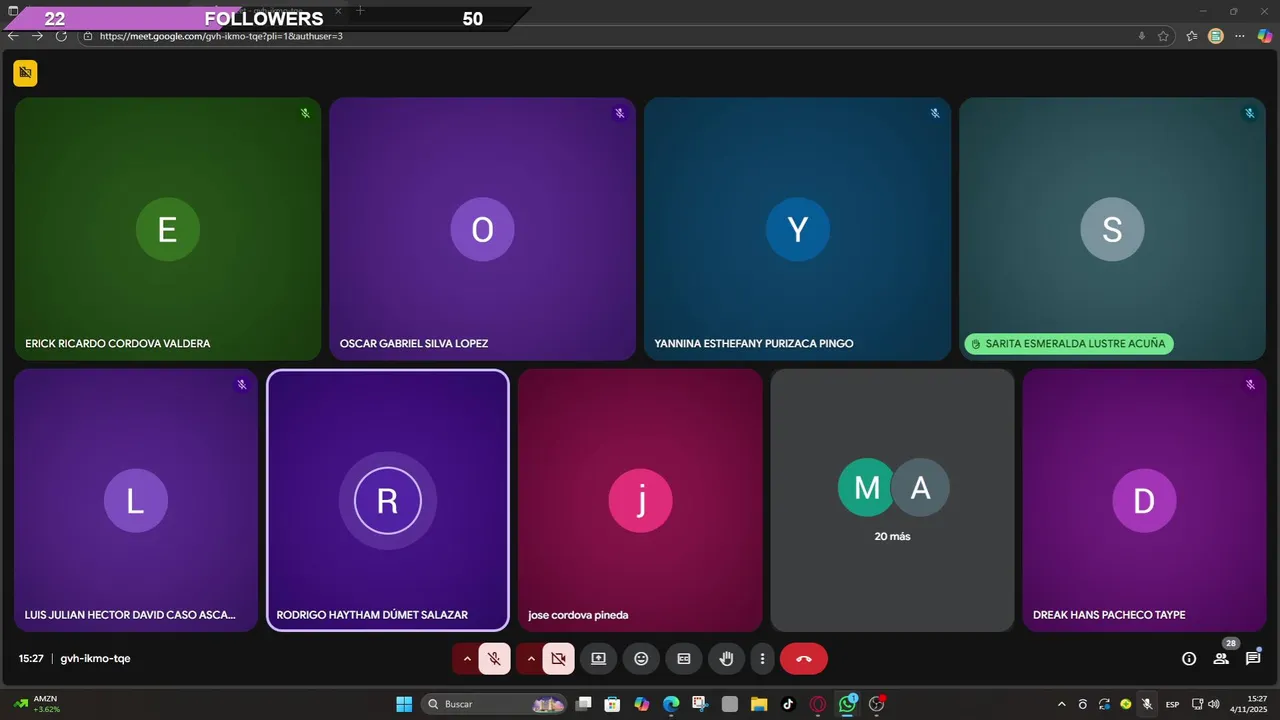Show hidden system tray icons
This screenshot has width=1280, height=720.
pos(1061,704)
